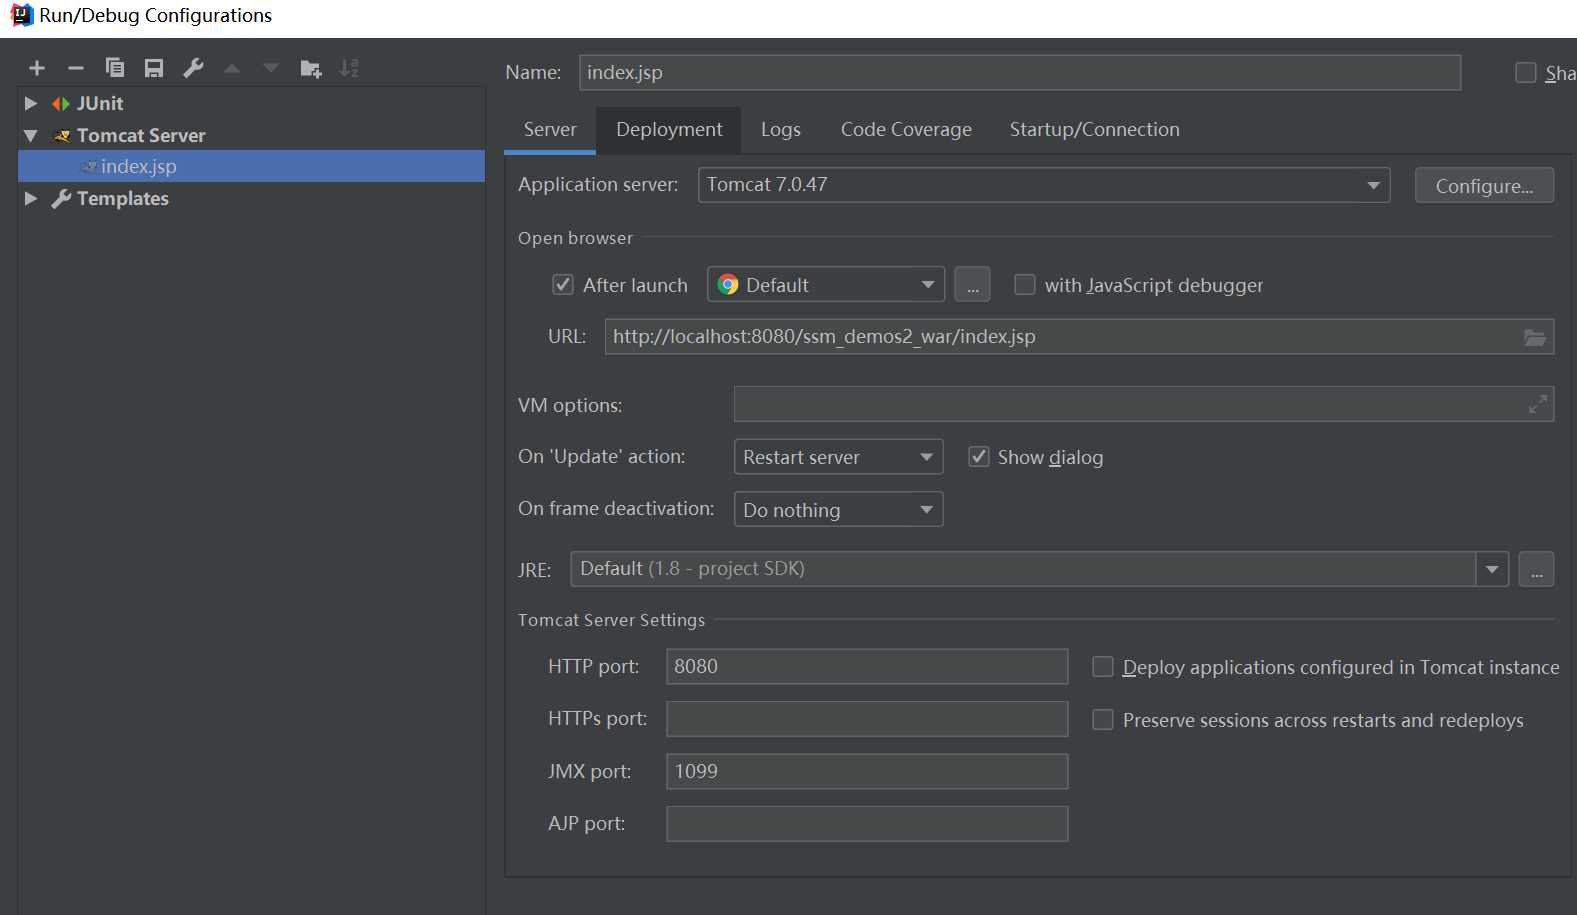Image resolution: width=1577 pixels, height=915 pixels.
Task: Collapse Tomcat Server node arrow
Action: [31, 135]
